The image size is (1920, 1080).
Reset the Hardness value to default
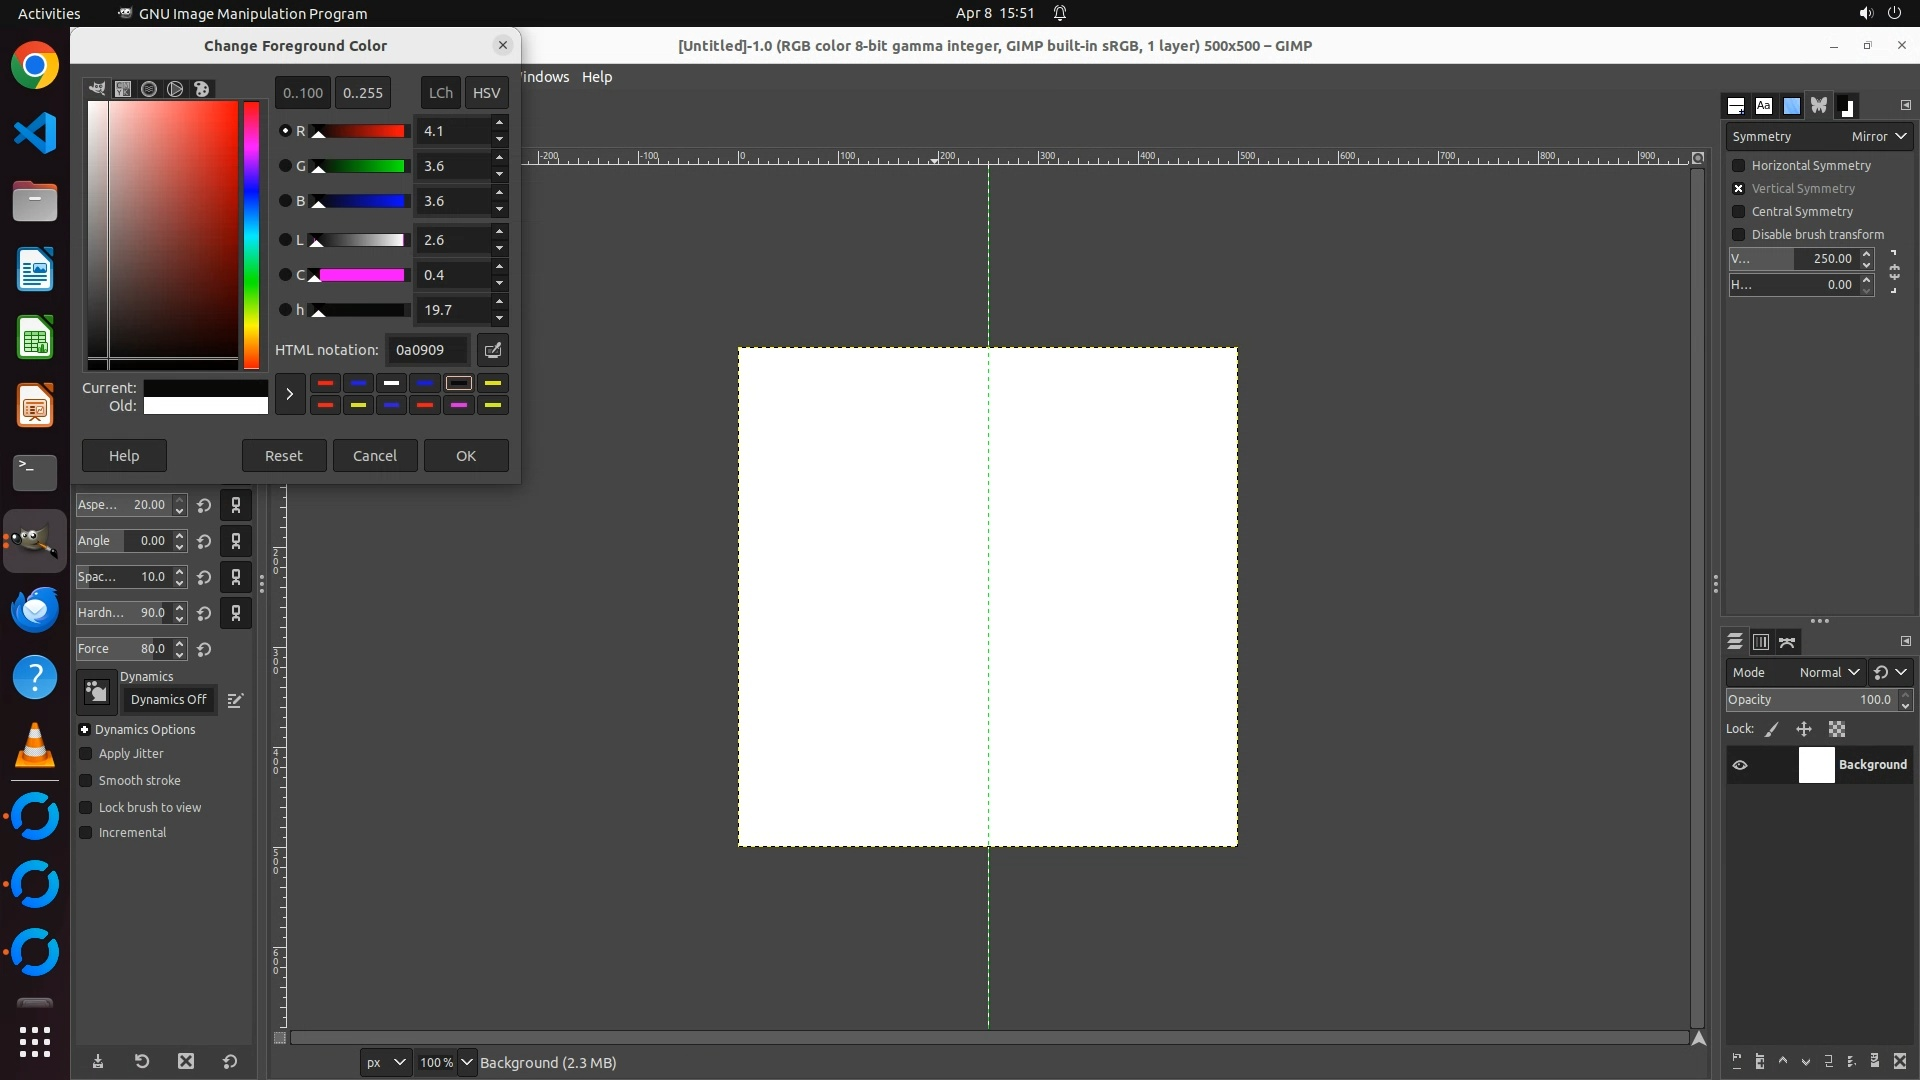(204, 613)
